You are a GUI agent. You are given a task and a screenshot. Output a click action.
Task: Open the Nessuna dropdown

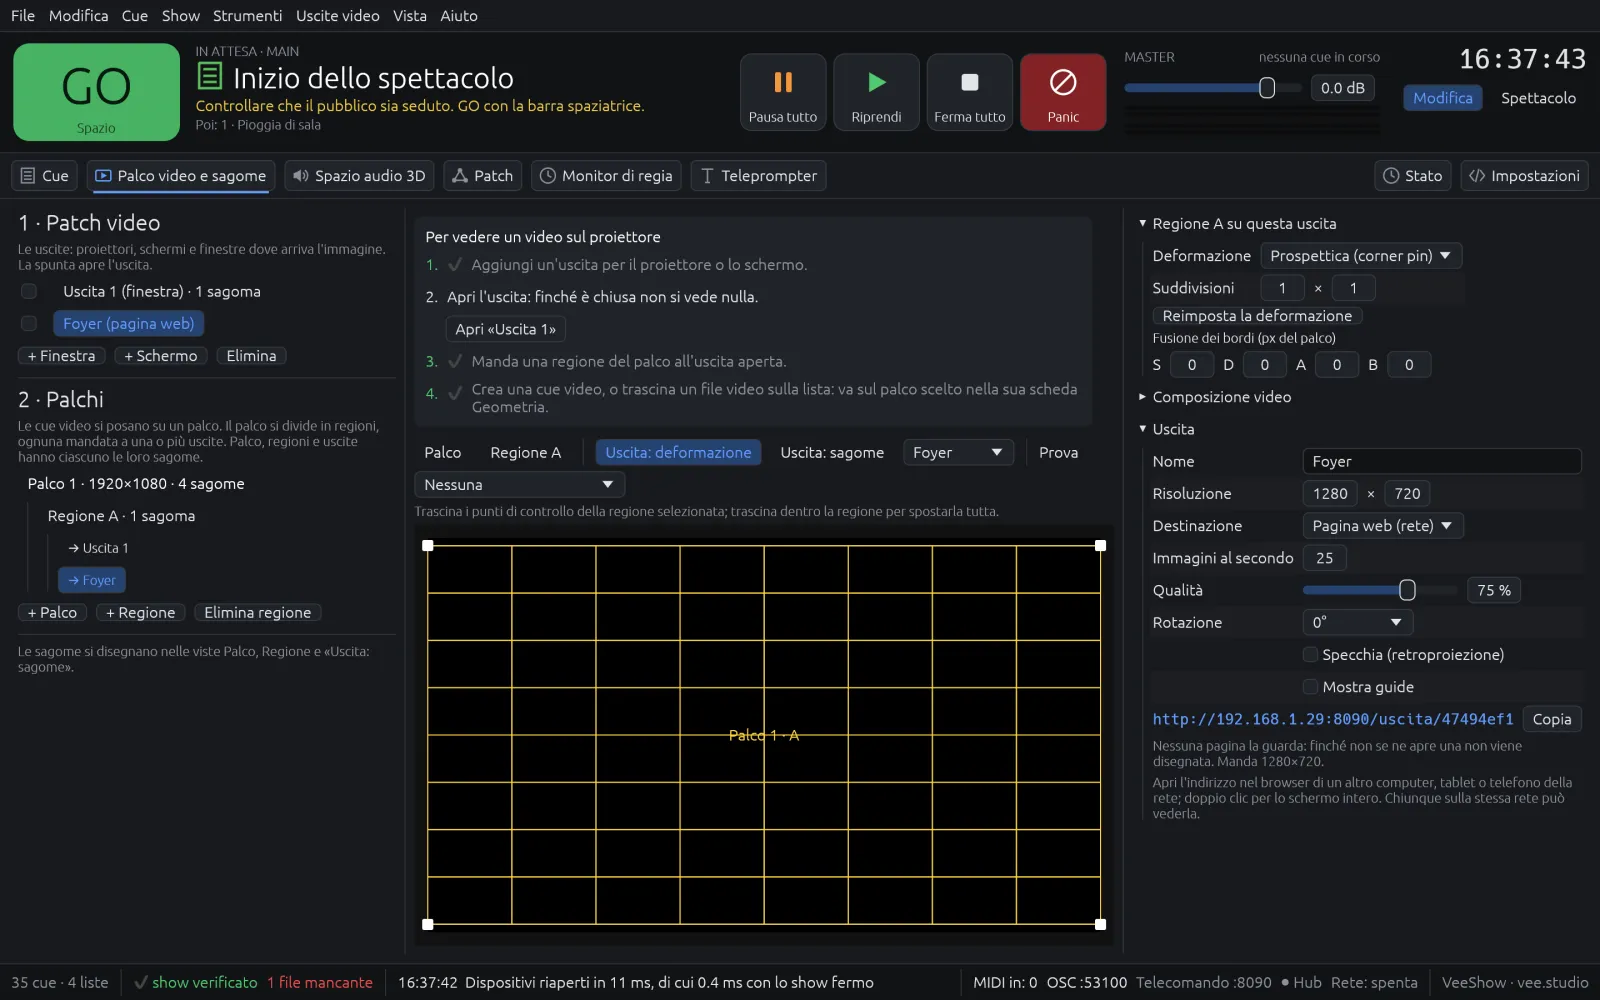click(519, 485)
